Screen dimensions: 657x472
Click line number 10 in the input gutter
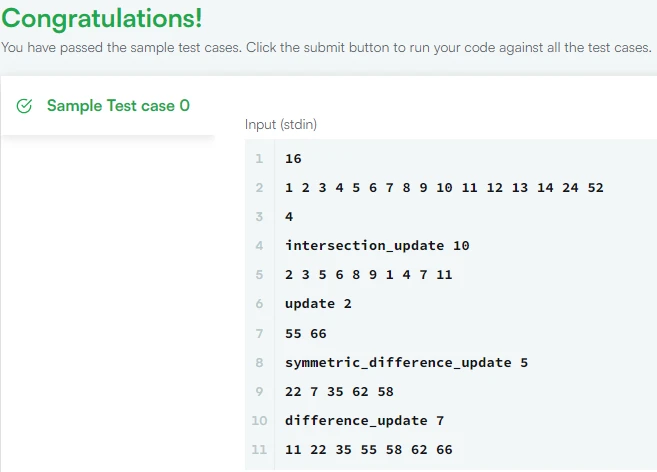click(x=258, y=420)
